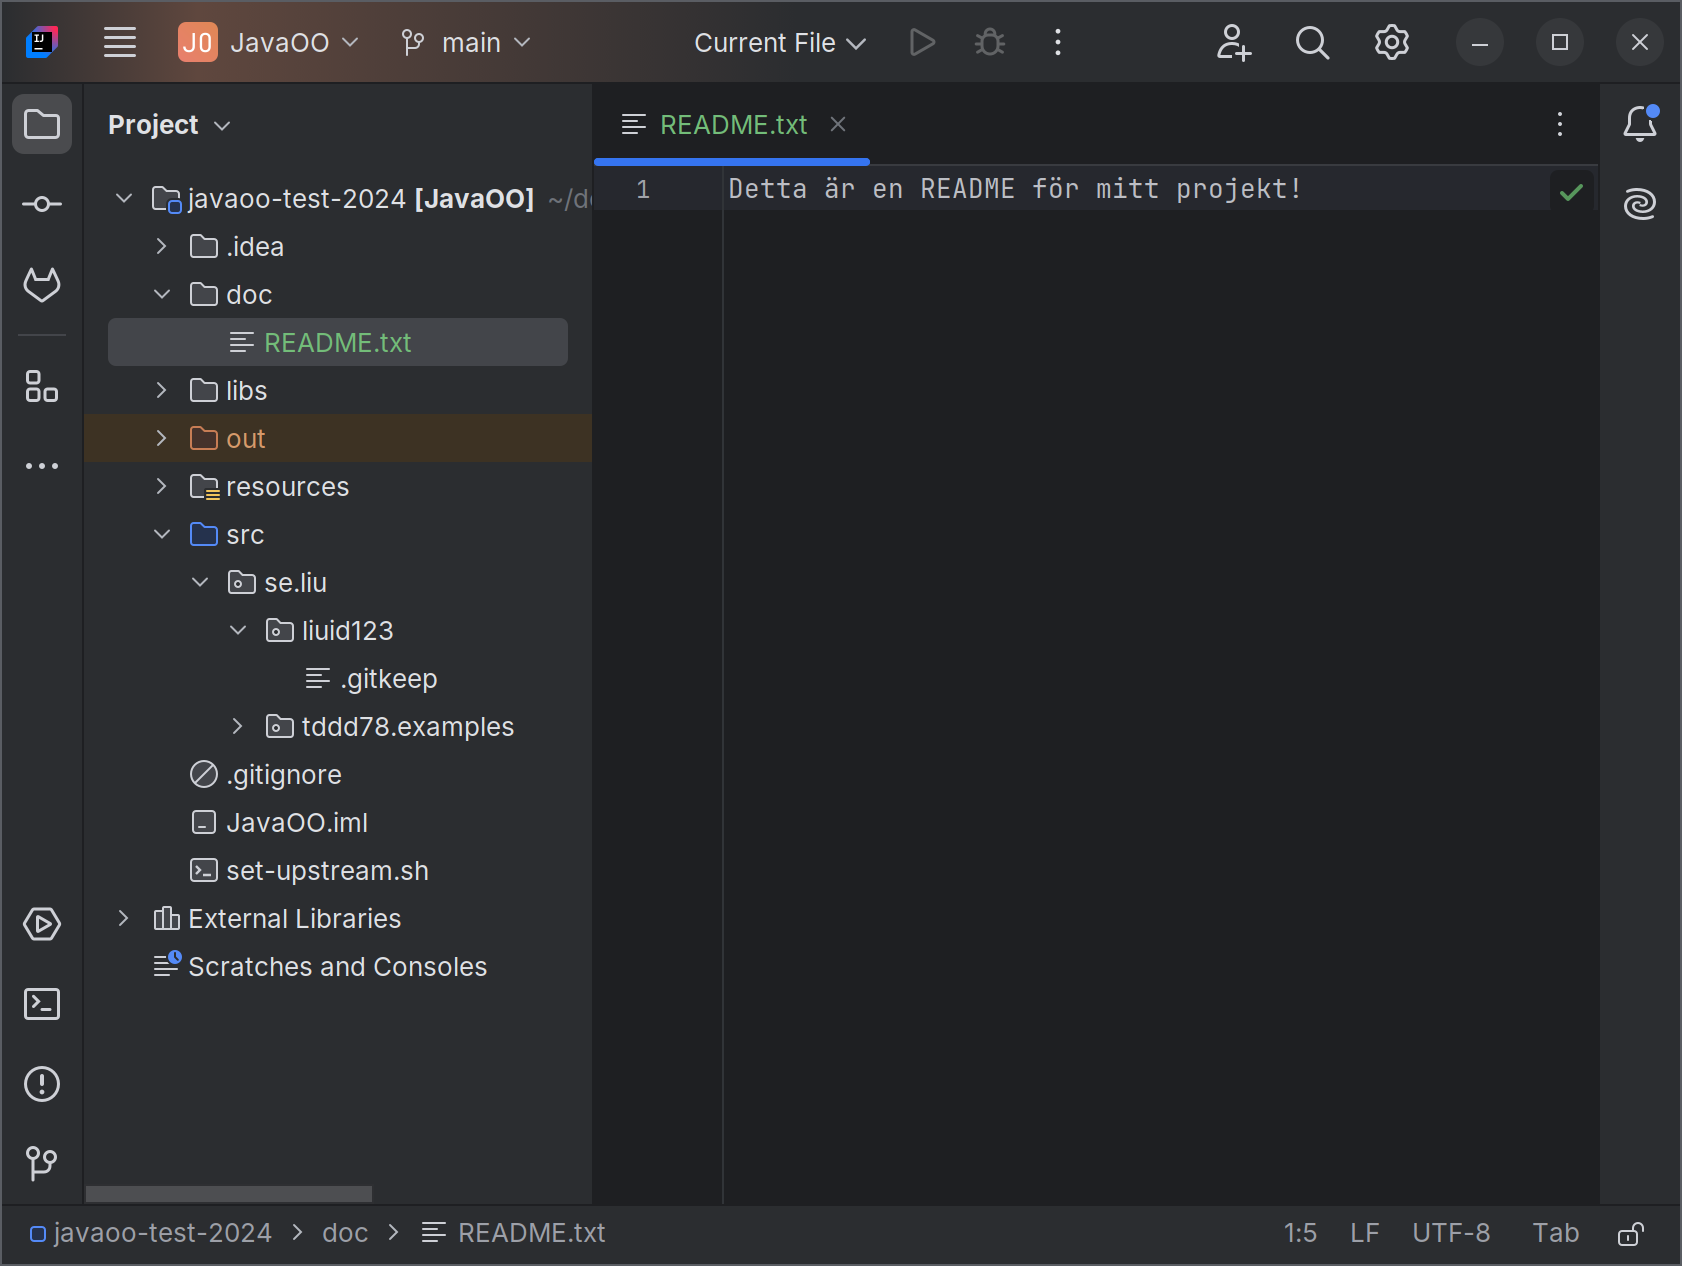Open the main hamburger menu
Screen dimensions: 1682x1266
coord(120,42)
